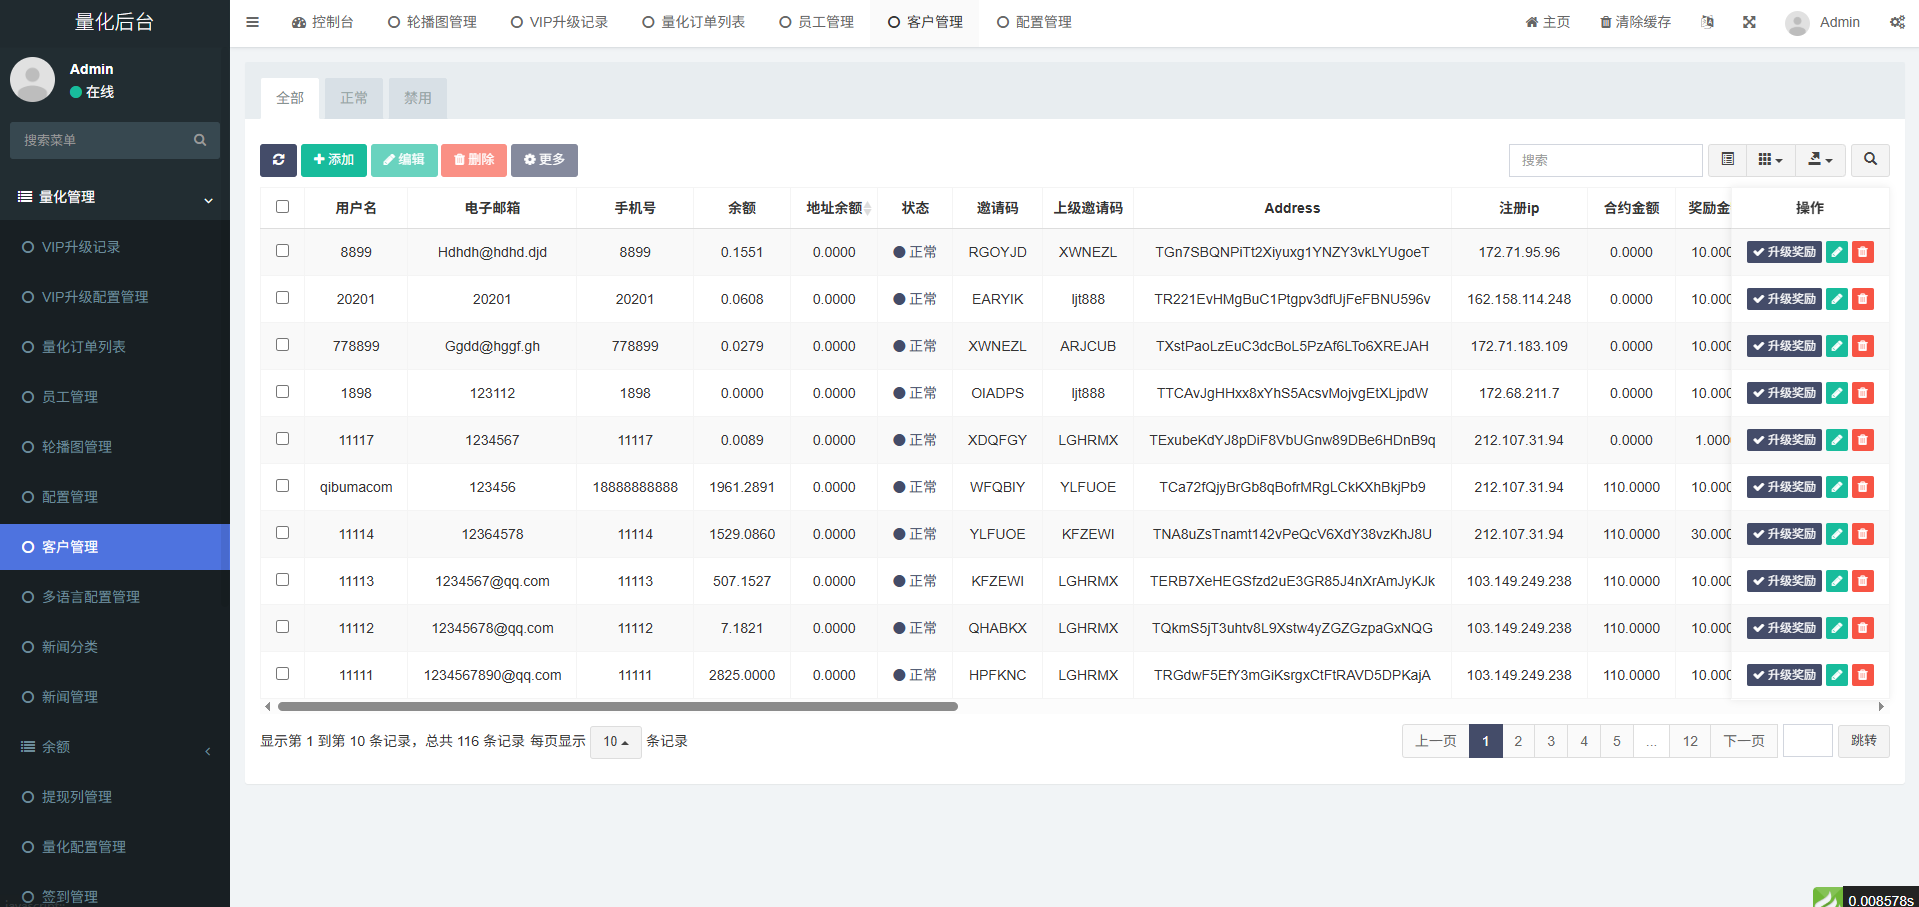
Task: Open the export data dropdown
Action: 1820,160
